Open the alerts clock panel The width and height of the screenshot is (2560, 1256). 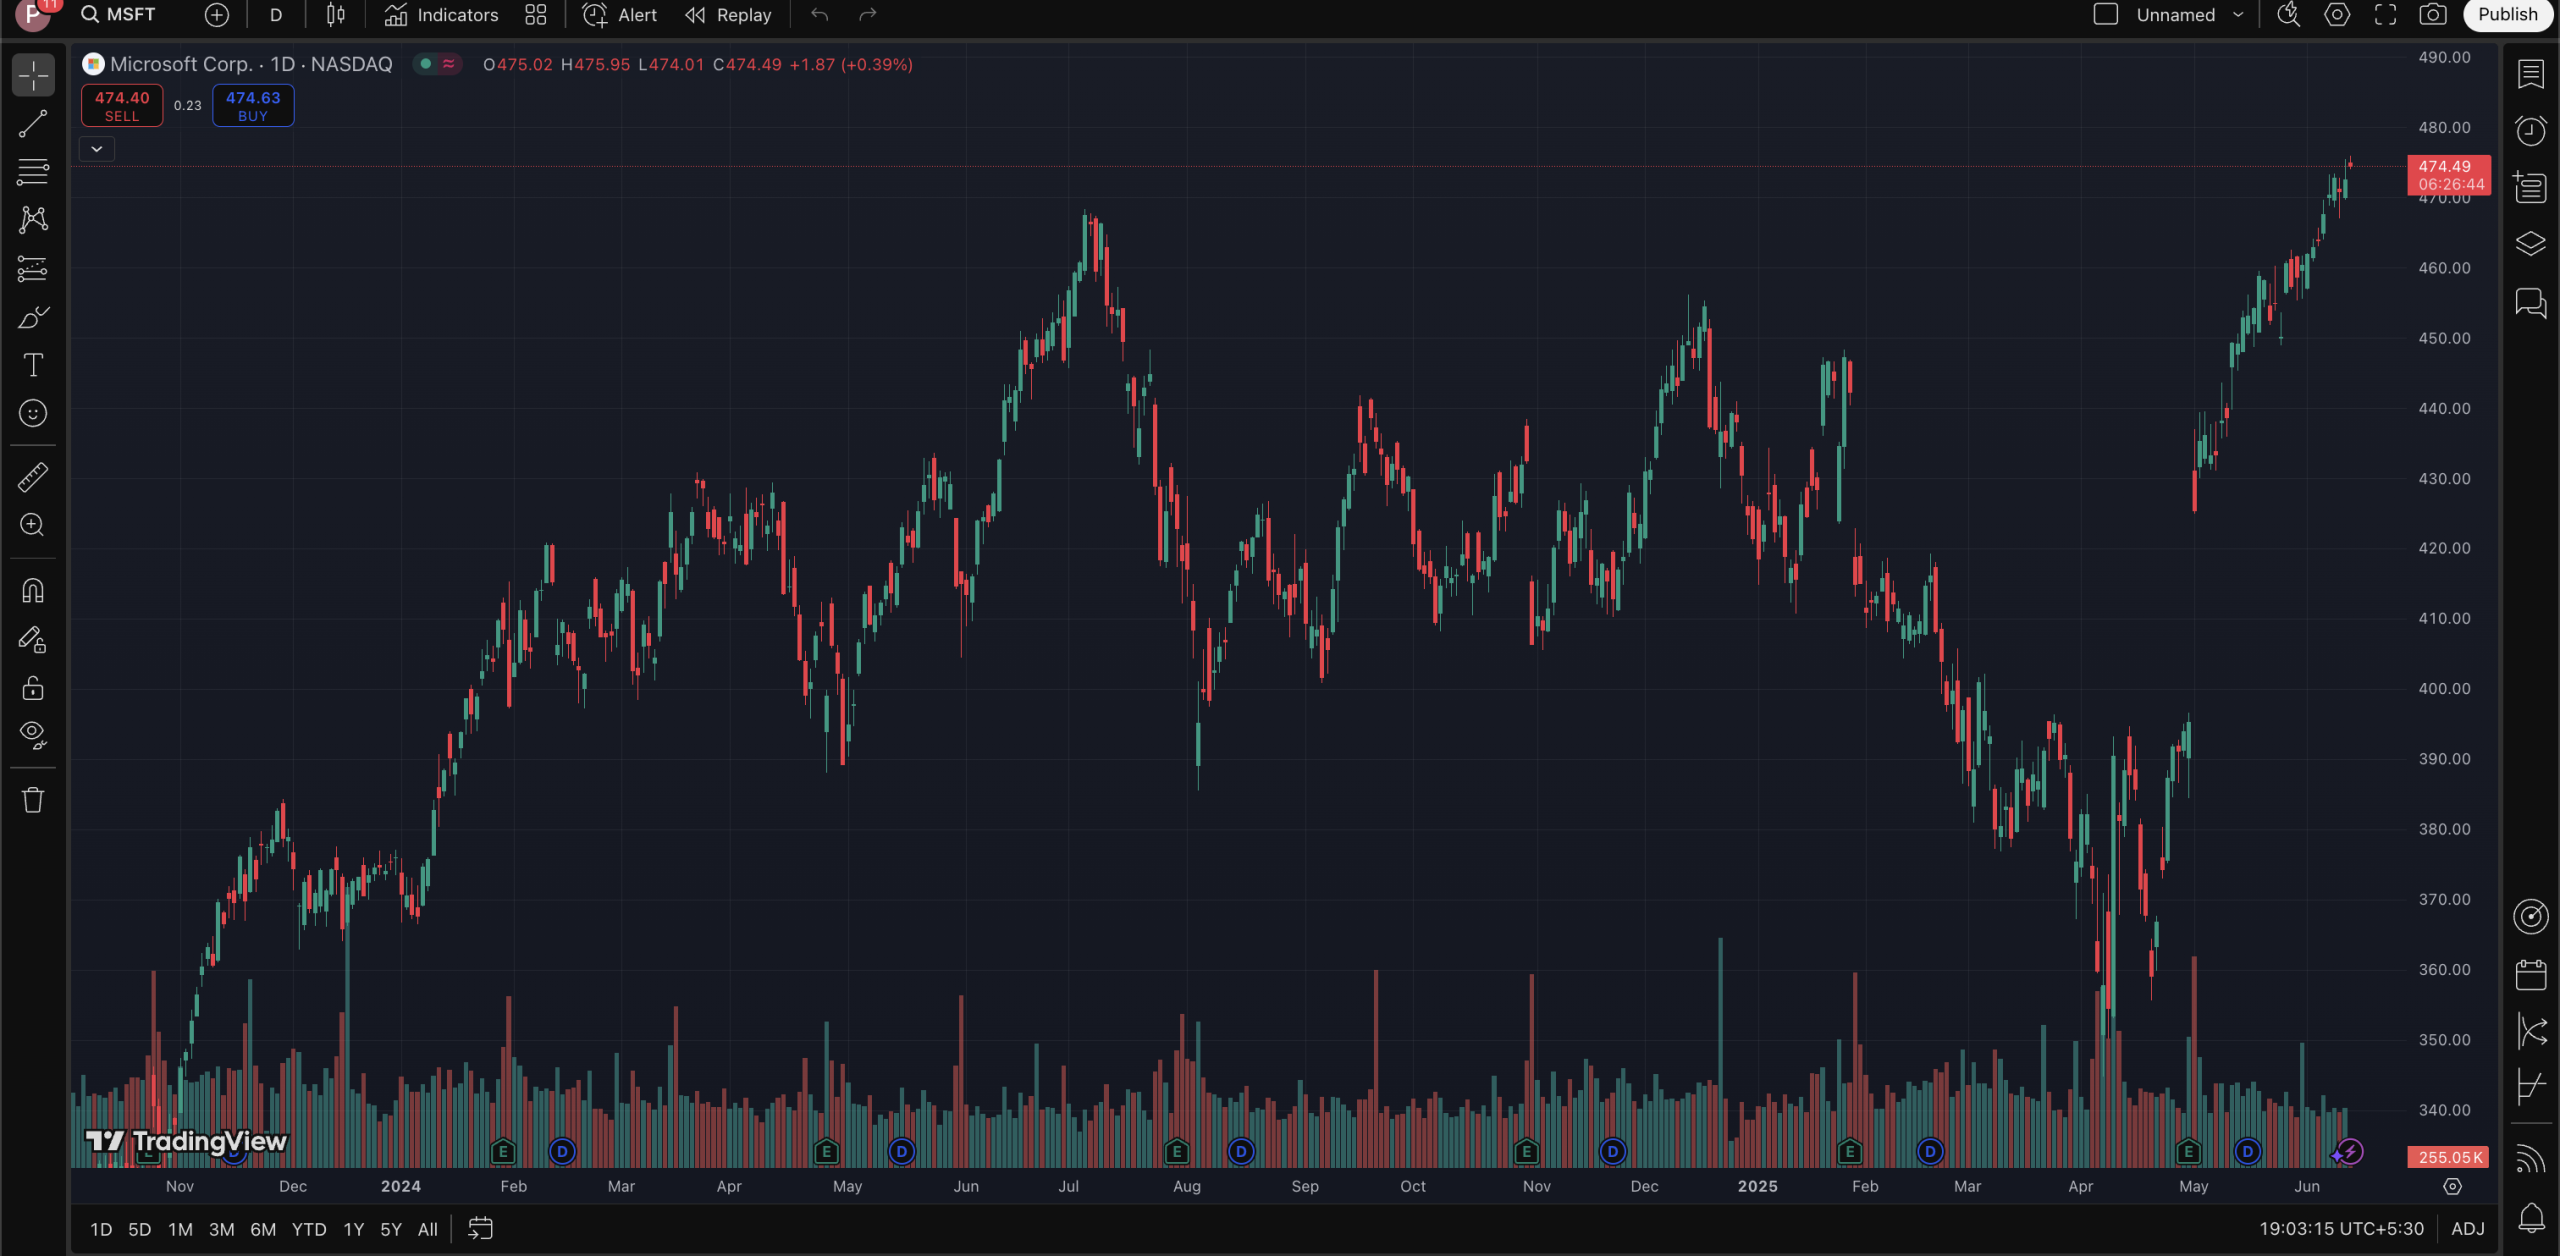coord(2531,131)
